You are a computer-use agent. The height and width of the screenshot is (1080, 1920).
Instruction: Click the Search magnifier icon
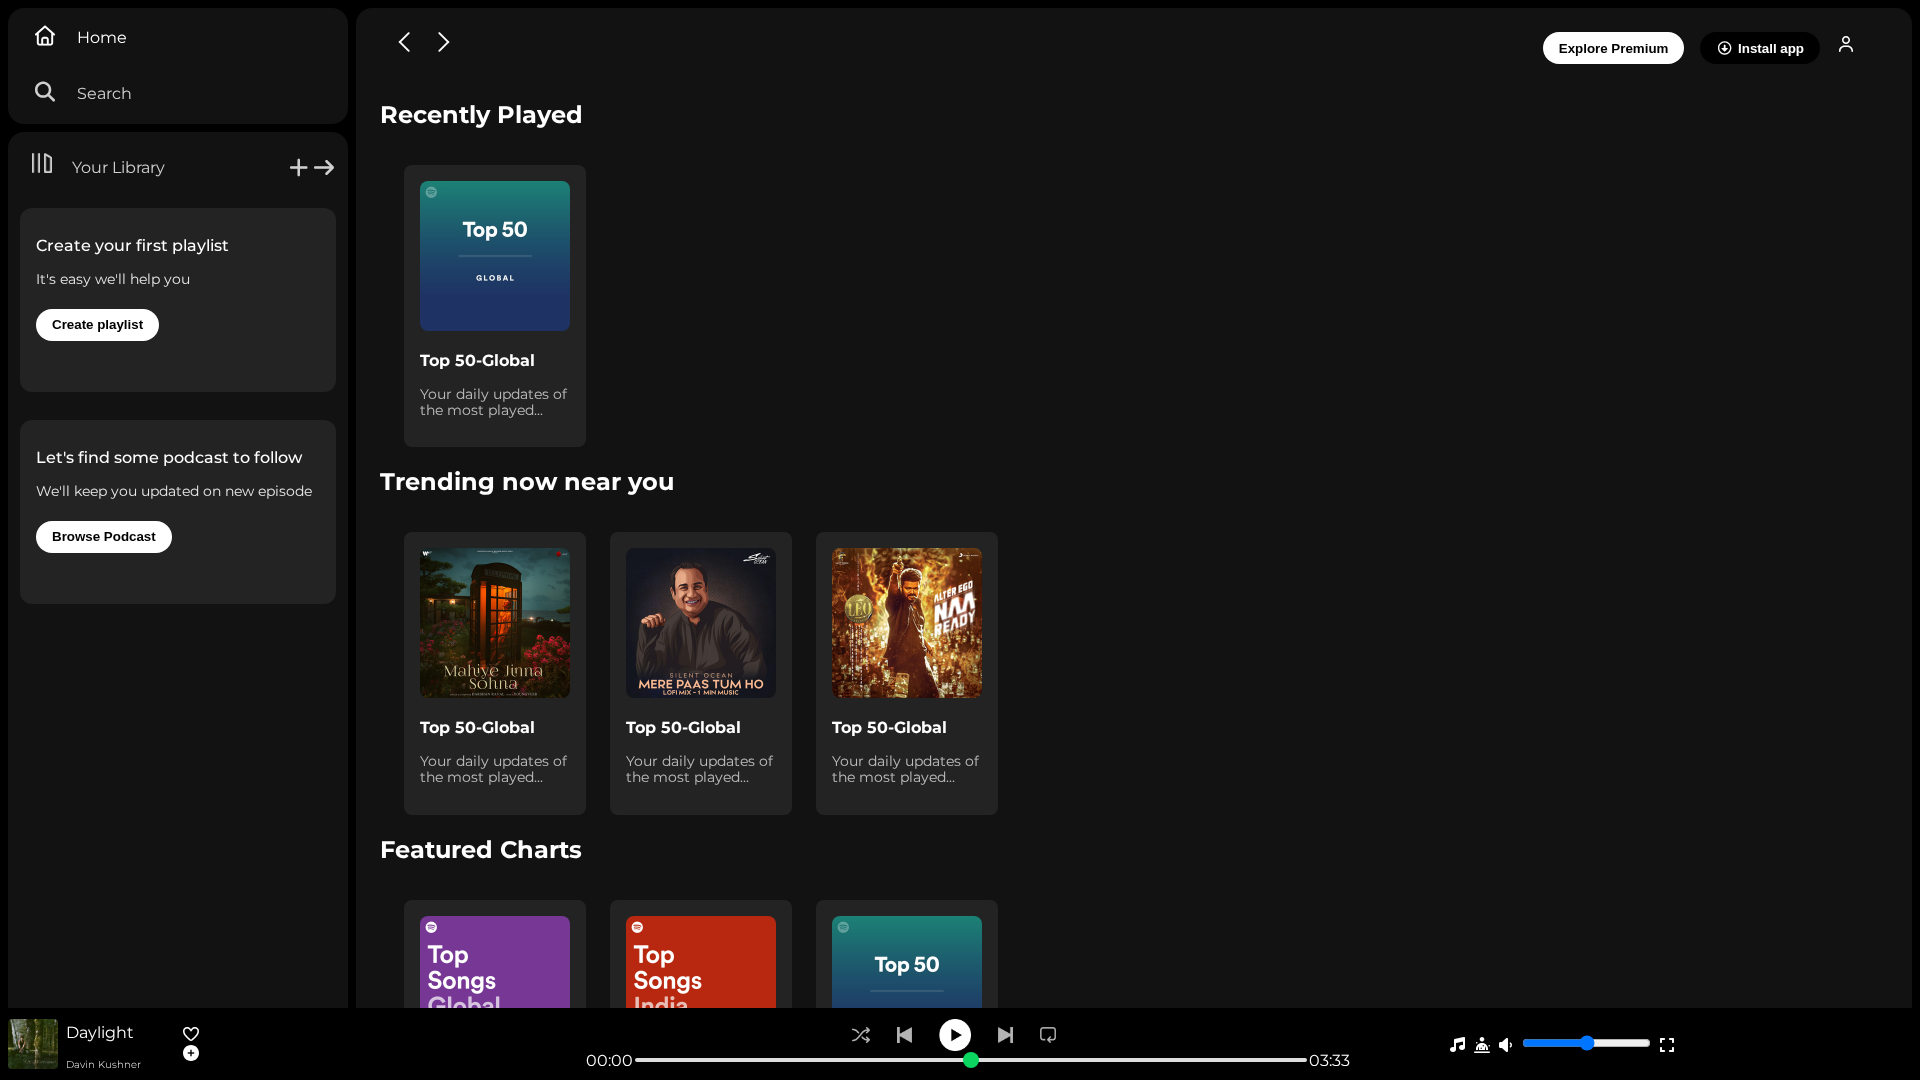(x=45, y=92)
